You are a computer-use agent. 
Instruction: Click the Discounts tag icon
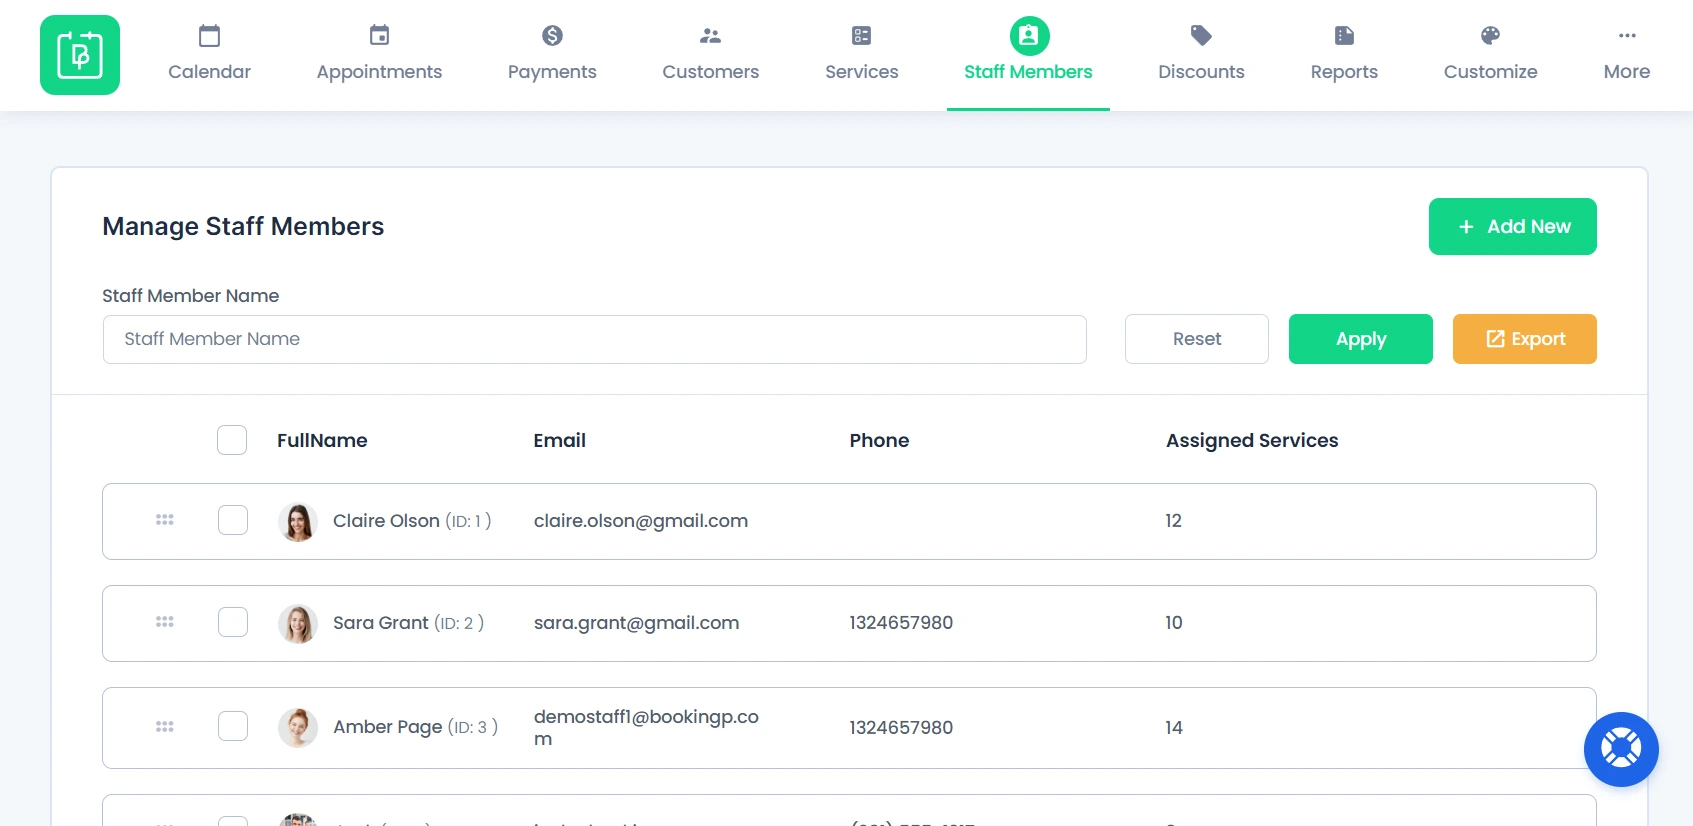click(1201, 36)
